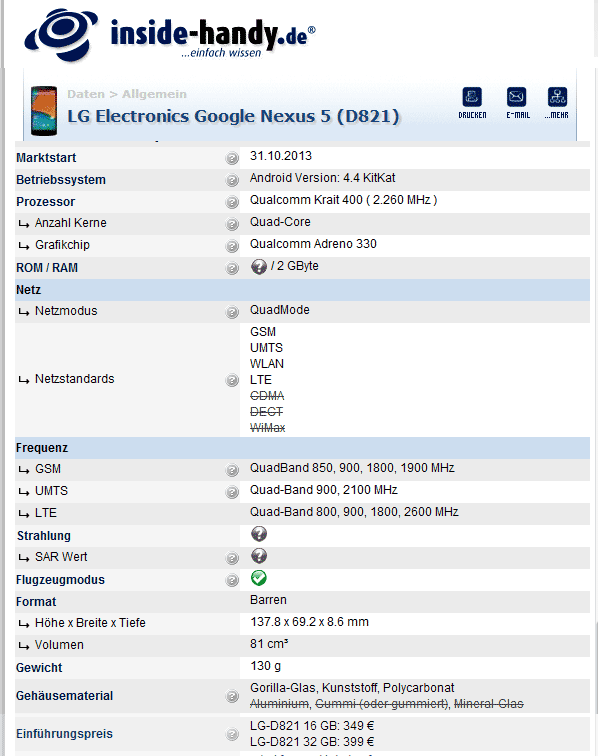This screenshot has width=598, height=756.
Task: Click the inside-handy.de logo
Action: click(x=170, y=35)
